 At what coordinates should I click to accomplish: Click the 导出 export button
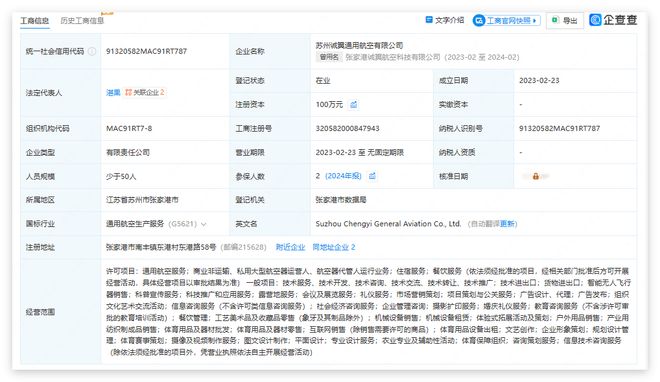click(565, 20)
